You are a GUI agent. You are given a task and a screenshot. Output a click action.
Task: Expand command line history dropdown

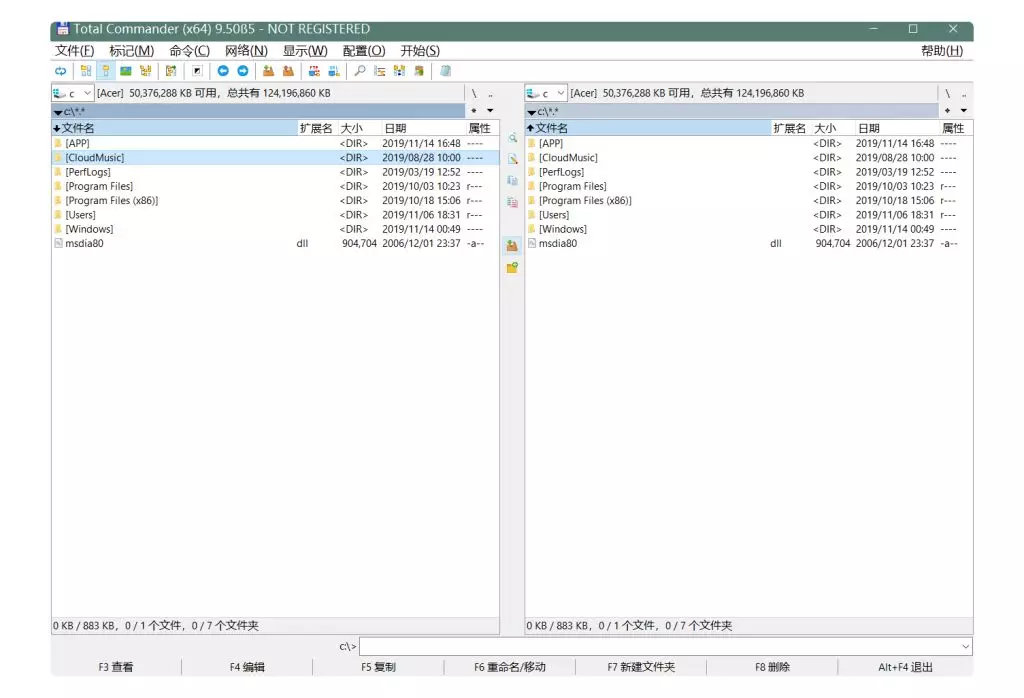coord(965,646)
